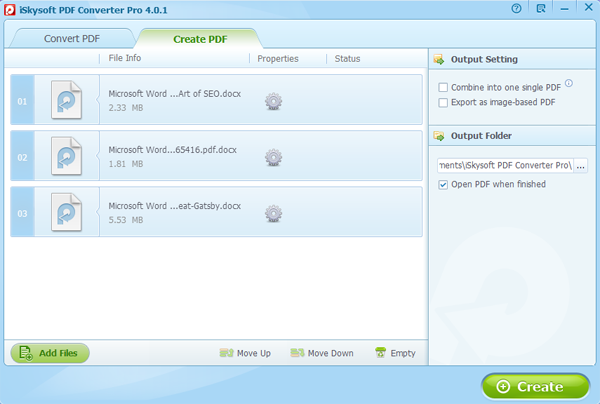The width and height of the screenshot is (600, 404).
Task: Click Move Down button
Action: coord(322,353)
